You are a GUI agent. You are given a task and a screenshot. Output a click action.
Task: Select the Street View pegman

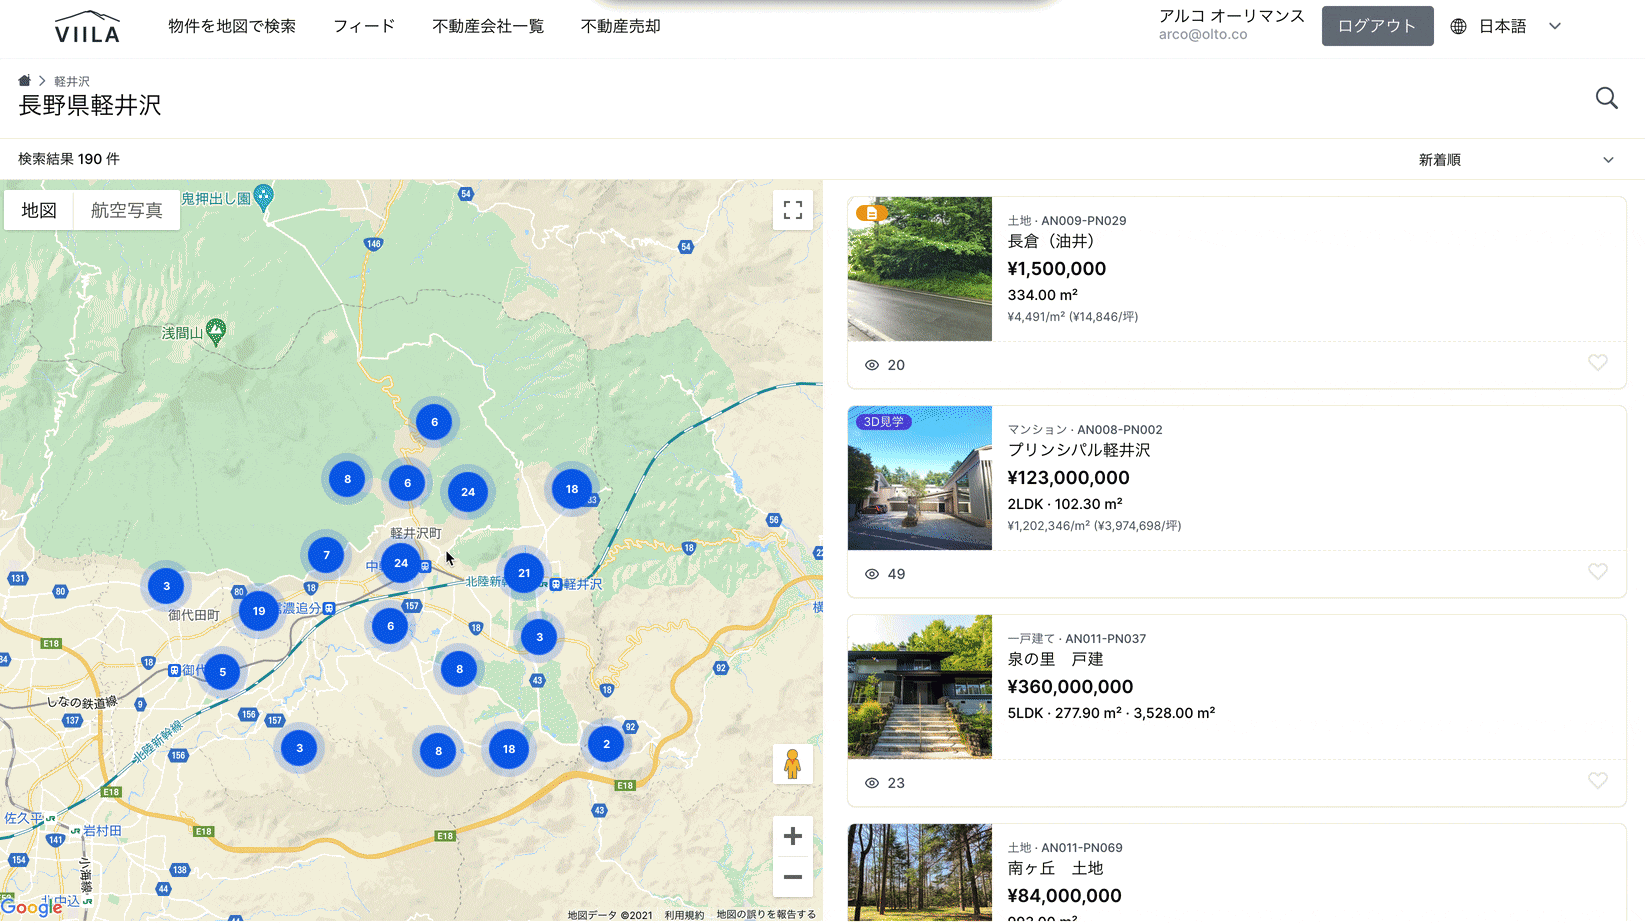(792, 765)
